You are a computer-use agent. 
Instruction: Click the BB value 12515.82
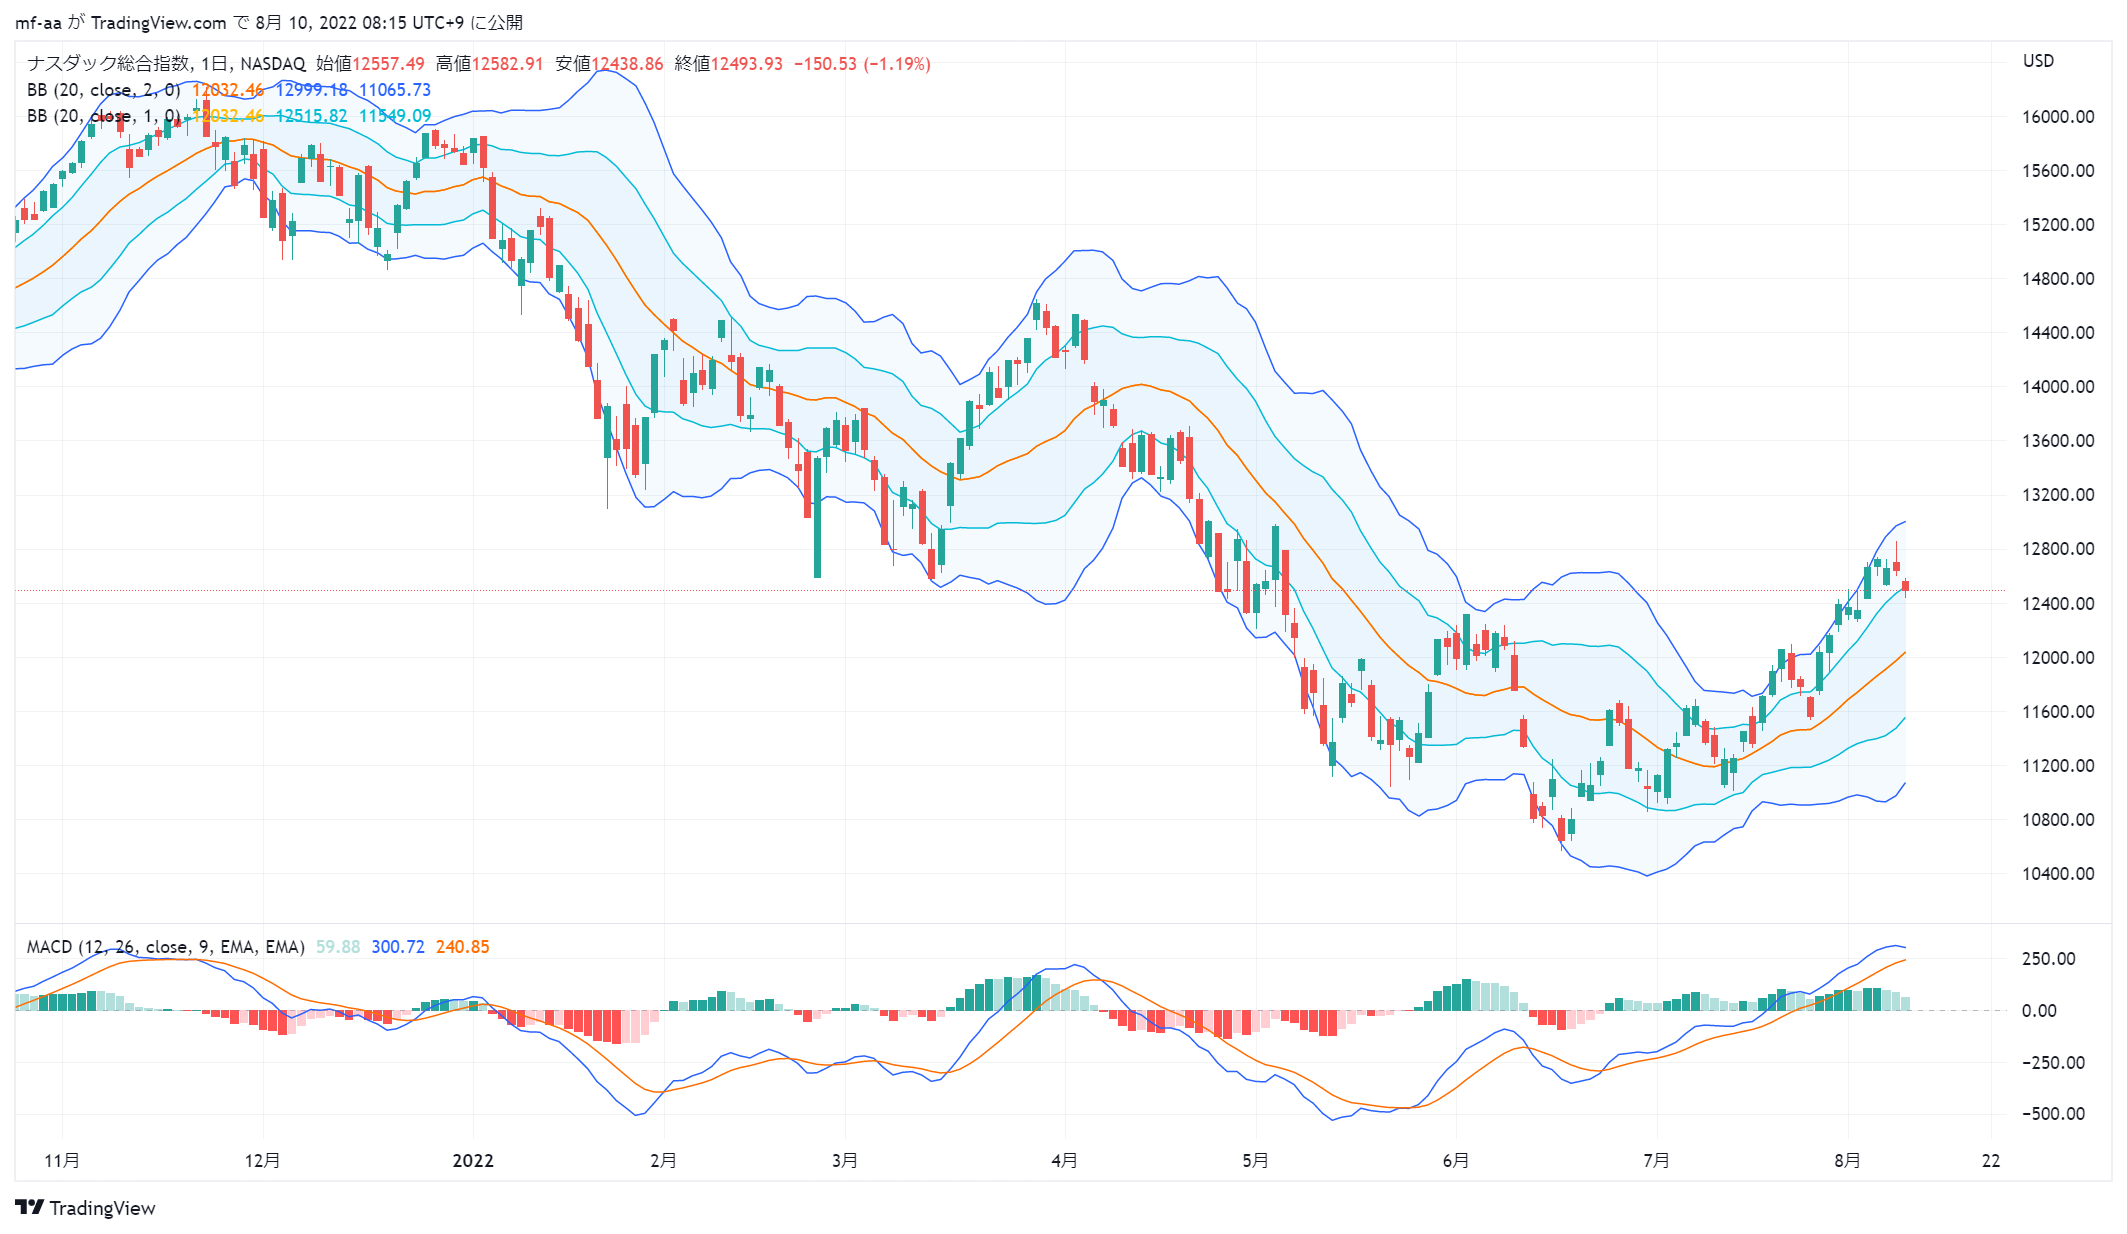(x=311, y=116)
